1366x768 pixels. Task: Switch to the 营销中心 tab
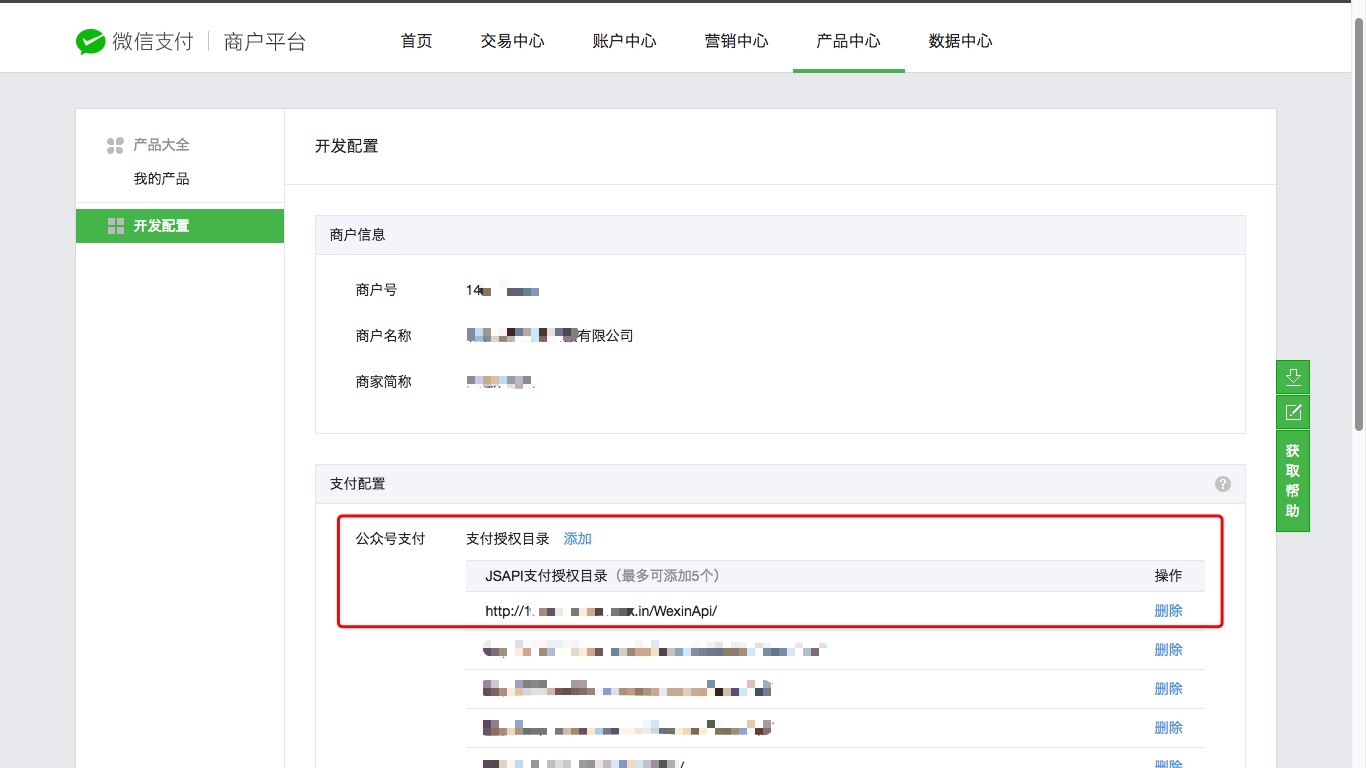[736, 41]
